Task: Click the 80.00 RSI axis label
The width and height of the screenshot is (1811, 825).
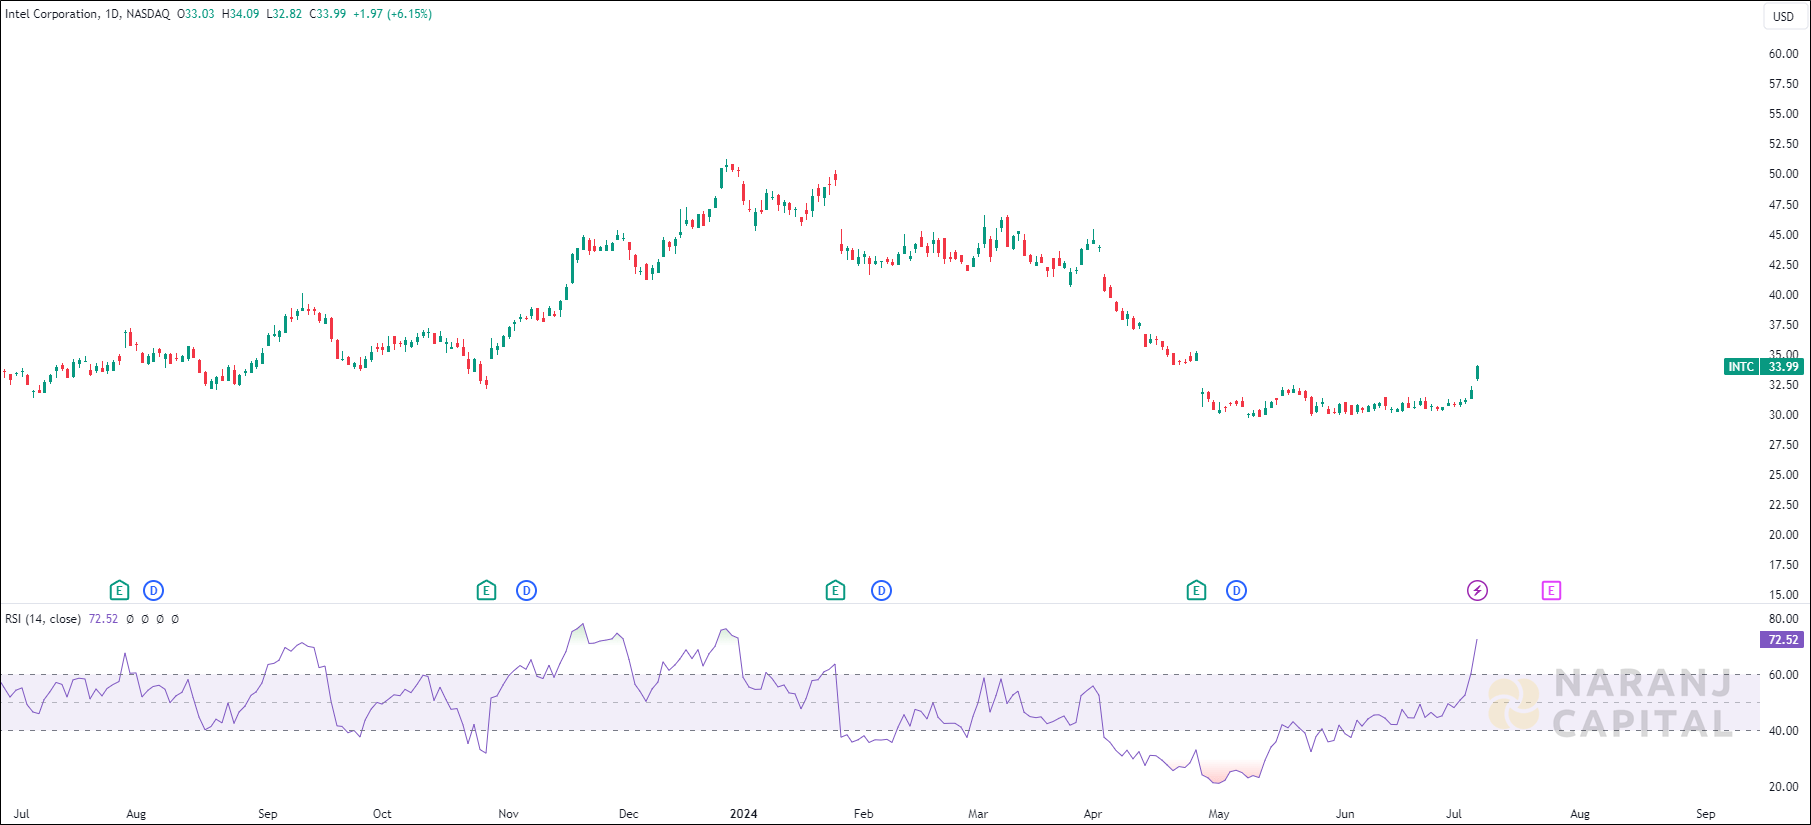Action: tap(1783, 619)
